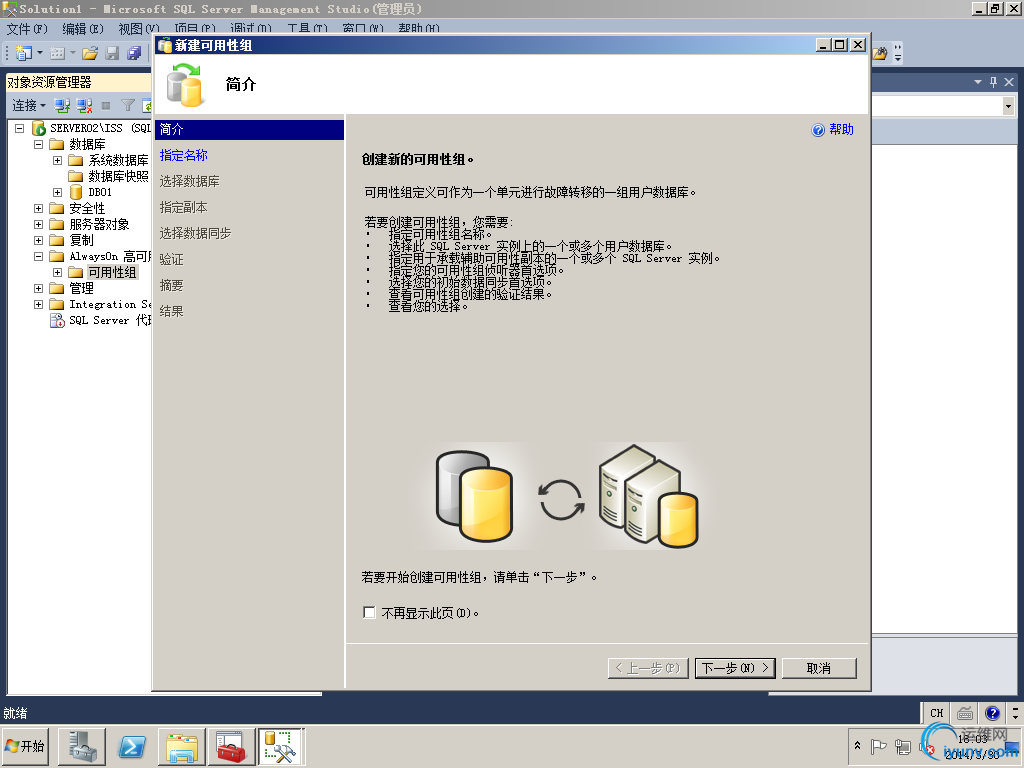Collapse the SERVER02\ISS server node

(20, 128)
